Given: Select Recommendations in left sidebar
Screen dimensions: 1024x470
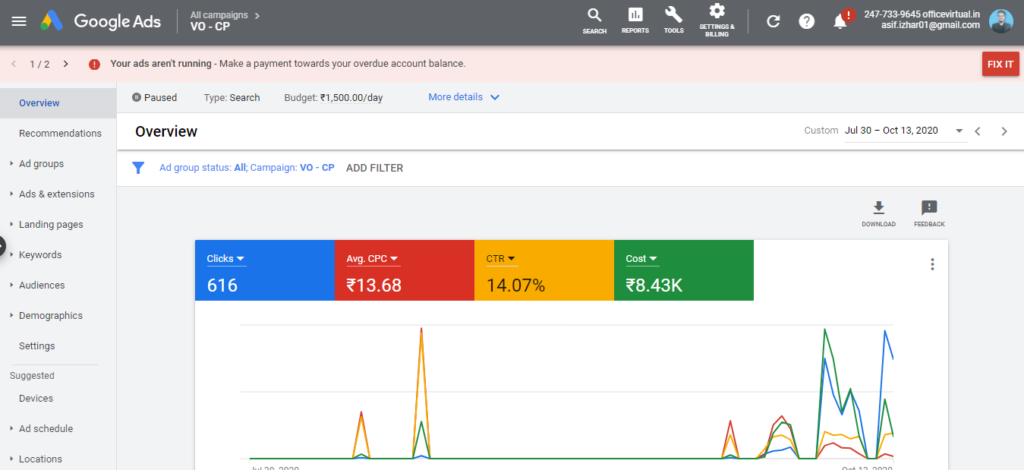Looking at the screenshot, I should [60, 133].
